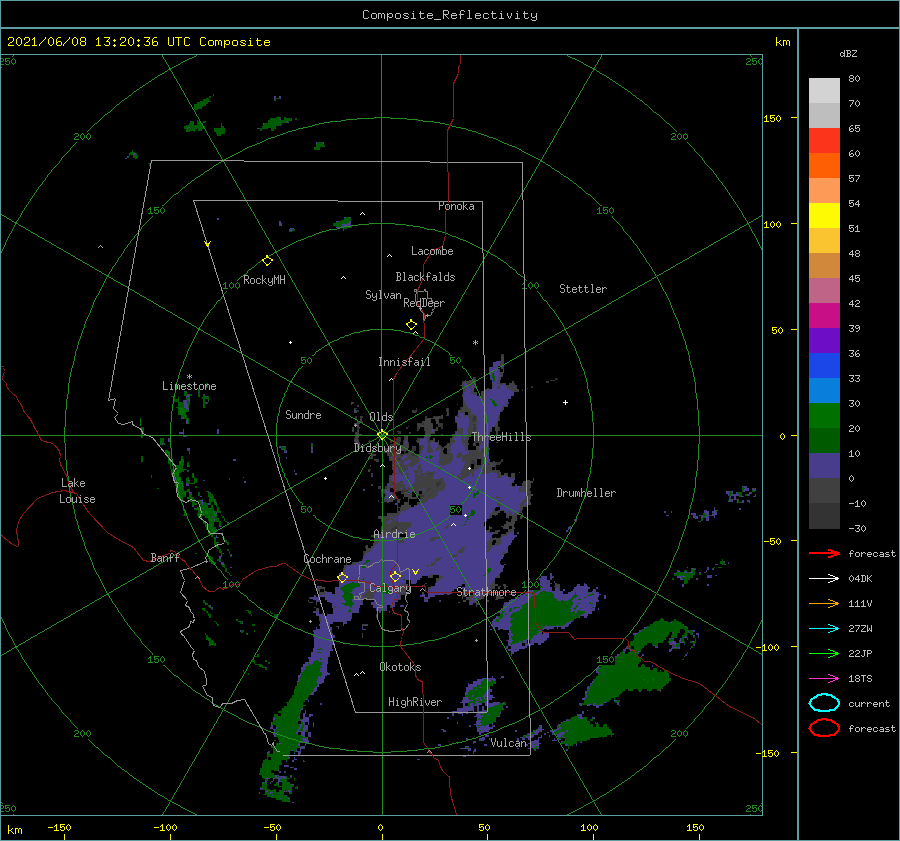Click the Okotoks label
Screen dimensions: 900x841
coord(400,666)
